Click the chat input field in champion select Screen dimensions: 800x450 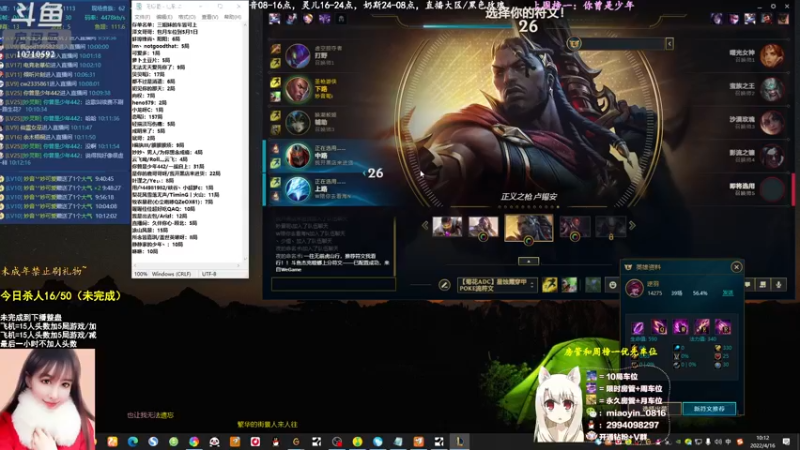[x=333, y=284]
